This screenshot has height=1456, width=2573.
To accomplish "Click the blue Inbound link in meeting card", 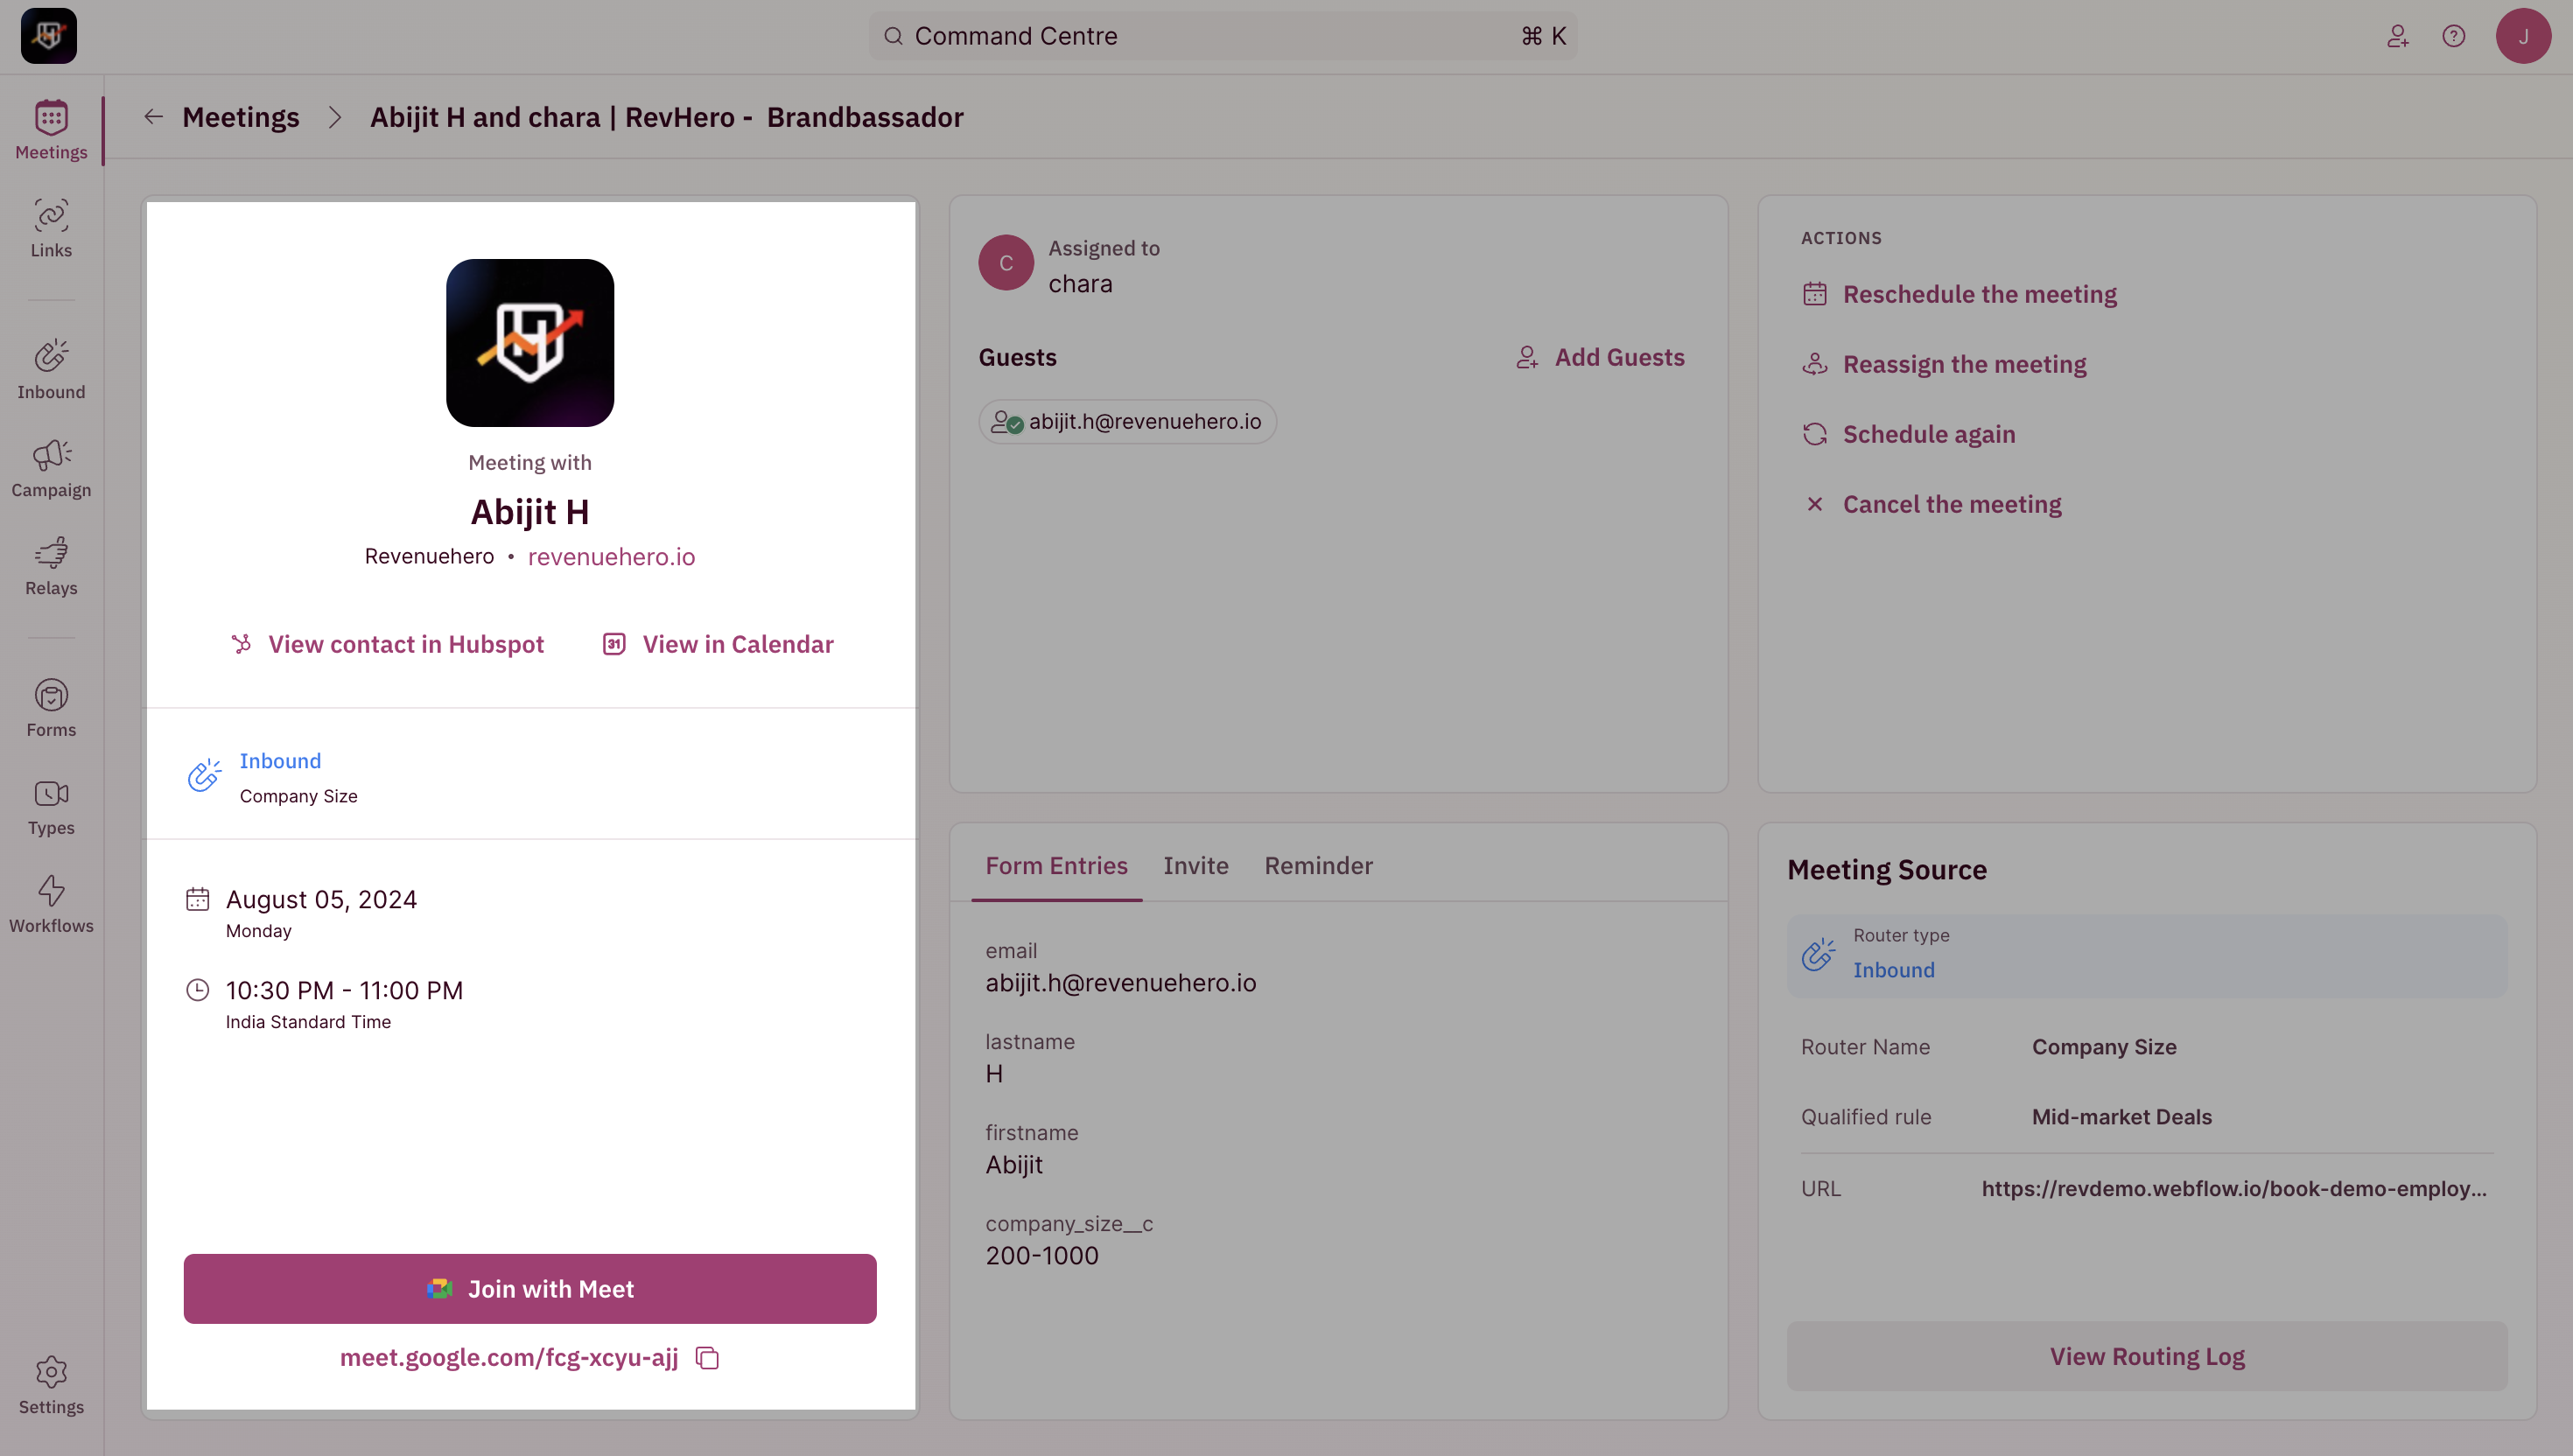I will pyautogui.click(x=280, y=761).
